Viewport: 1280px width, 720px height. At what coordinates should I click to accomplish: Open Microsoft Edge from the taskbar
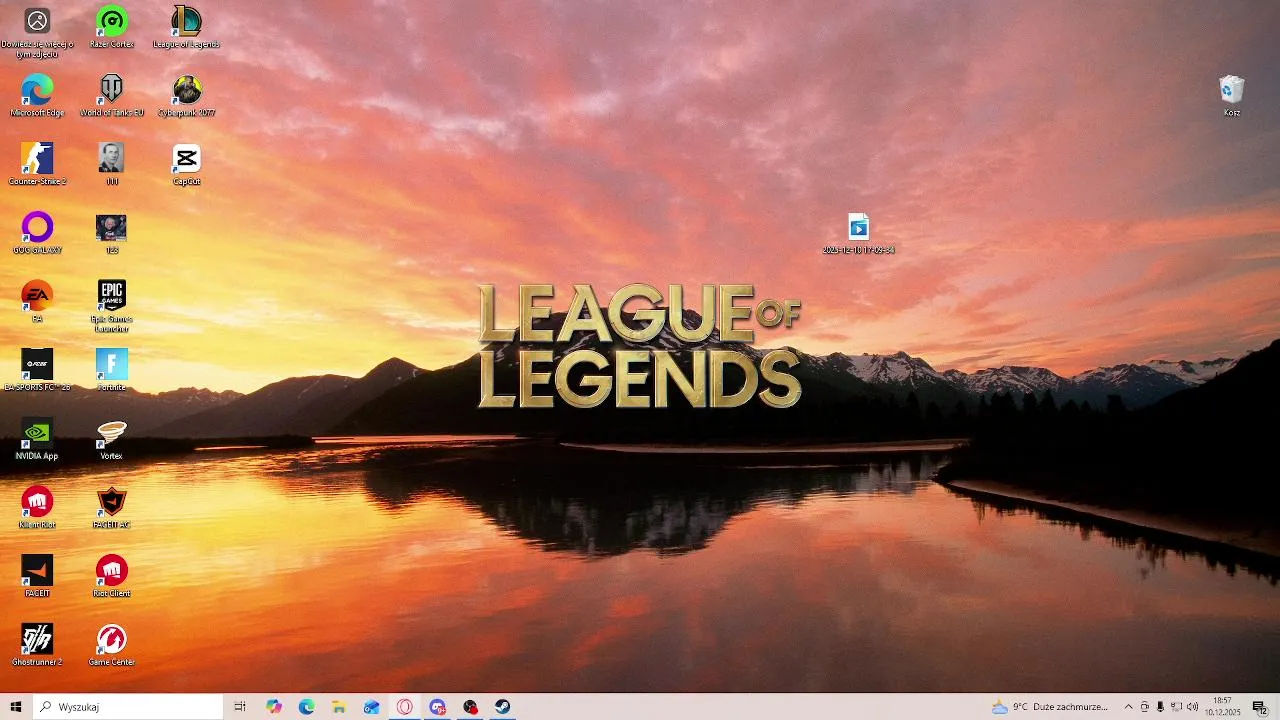point(306,707)
